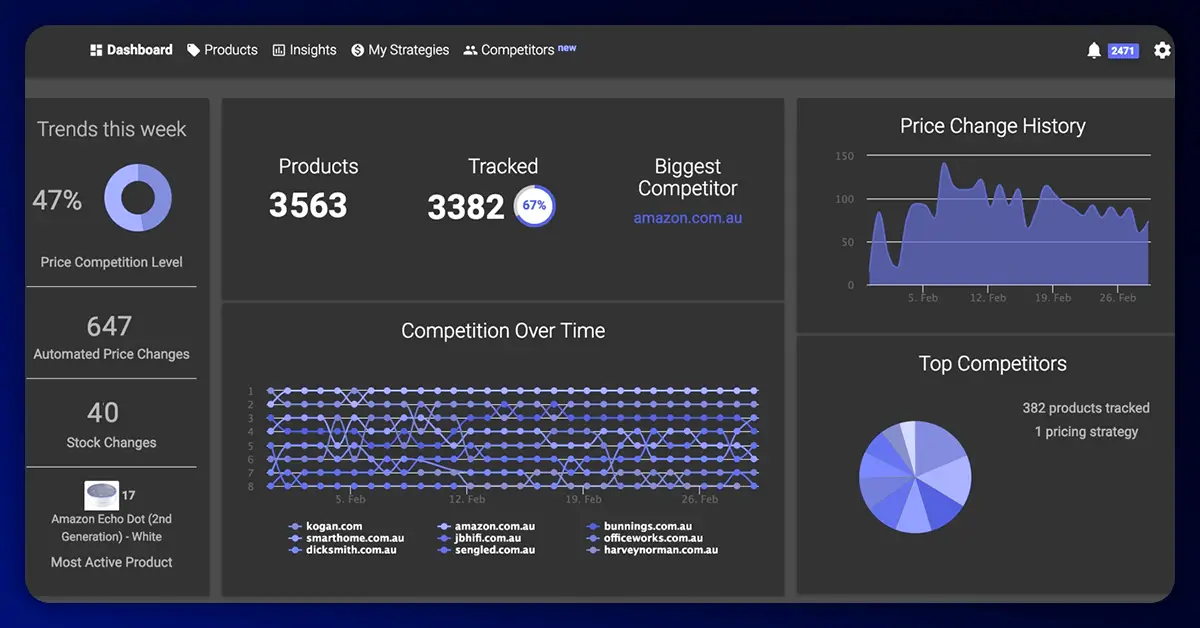Toggle bunnings.com.au legend entry

click(640, 526)
